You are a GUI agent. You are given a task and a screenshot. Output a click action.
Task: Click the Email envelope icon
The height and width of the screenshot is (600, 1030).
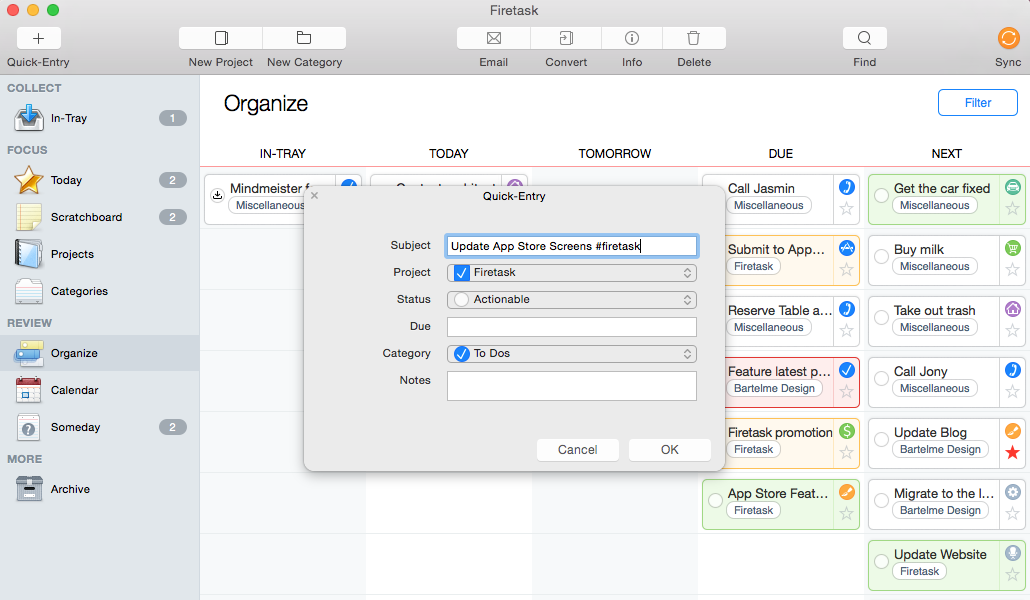coord(494,38)
